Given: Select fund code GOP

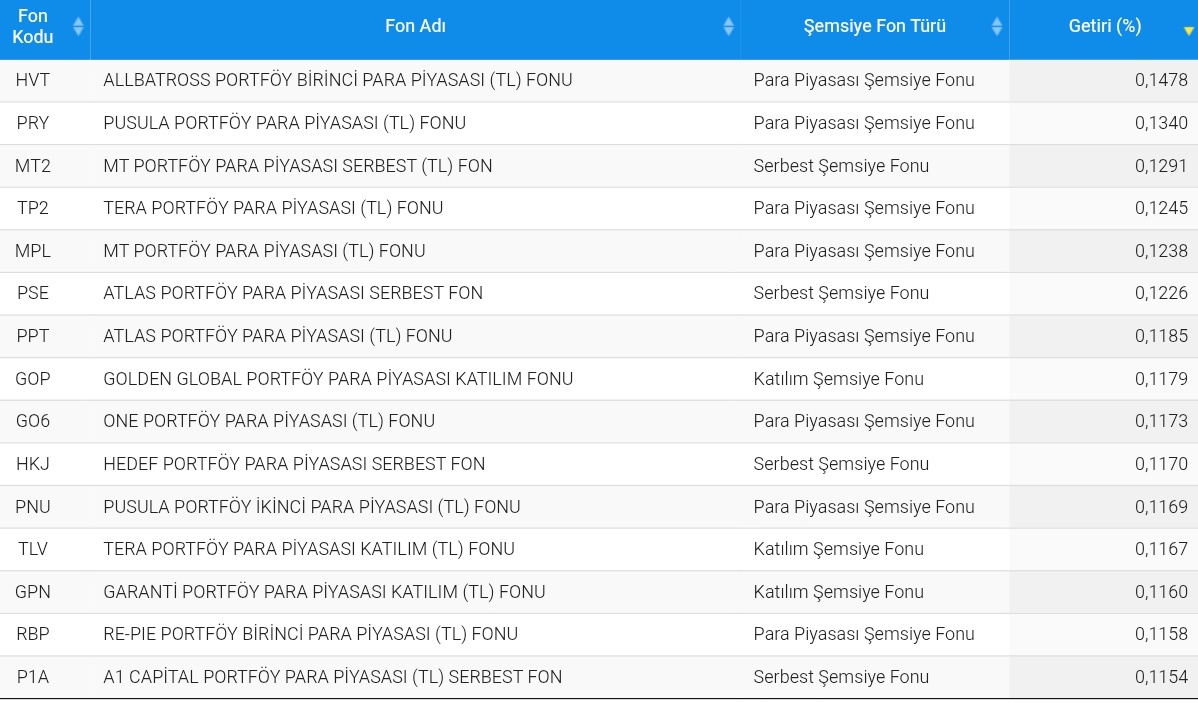Looking at the screenshot, I should click(33, 378).
